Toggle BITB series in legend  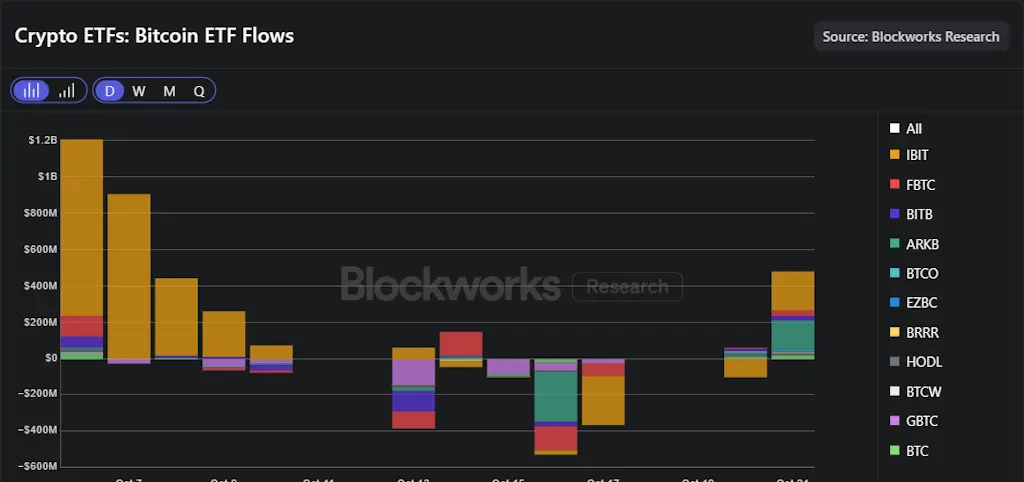click(911, 214)
